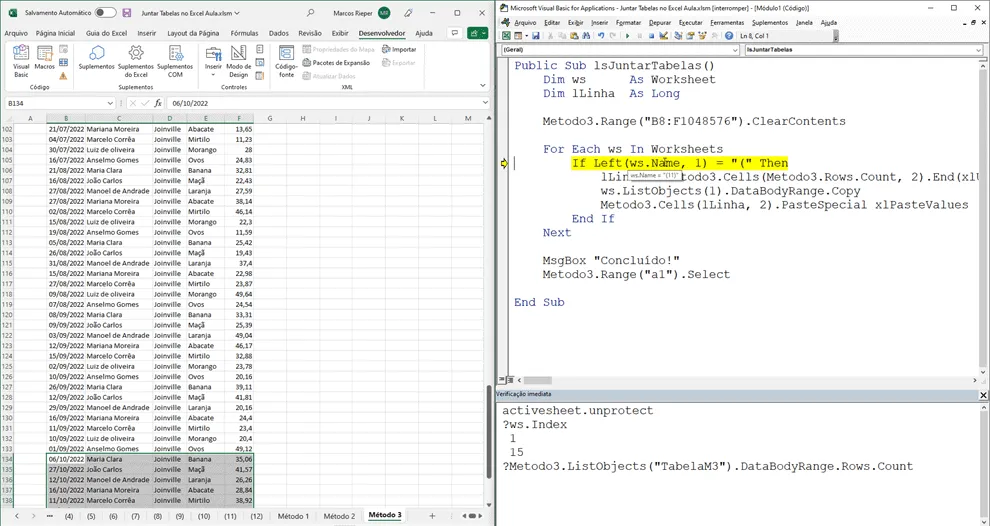
Task: Click the ?ws.Index line in immediate window
Action: coord(535,424)
